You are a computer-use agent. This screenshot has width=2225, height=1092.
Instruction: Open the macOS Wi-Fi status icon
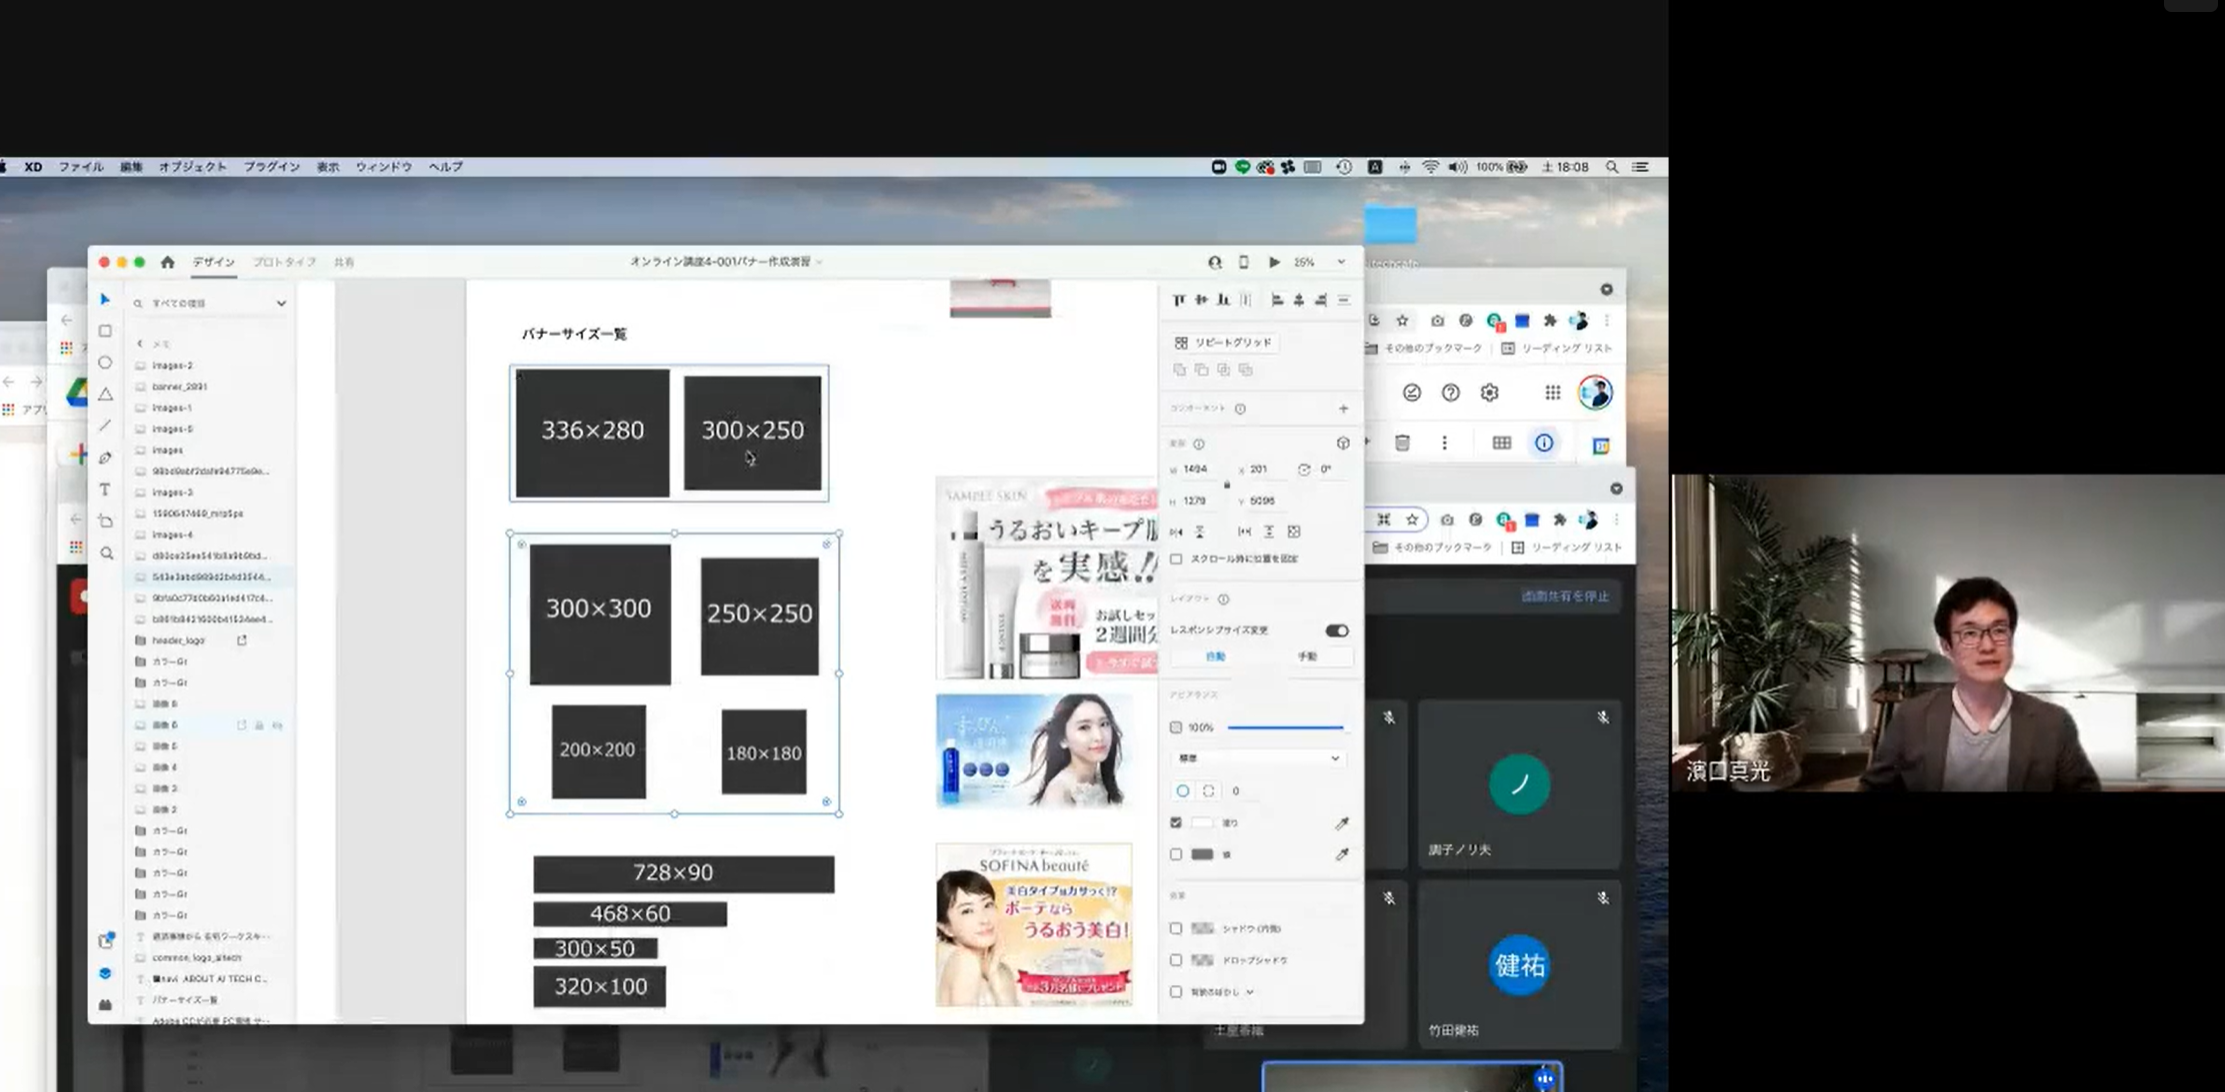point(1431,167)
